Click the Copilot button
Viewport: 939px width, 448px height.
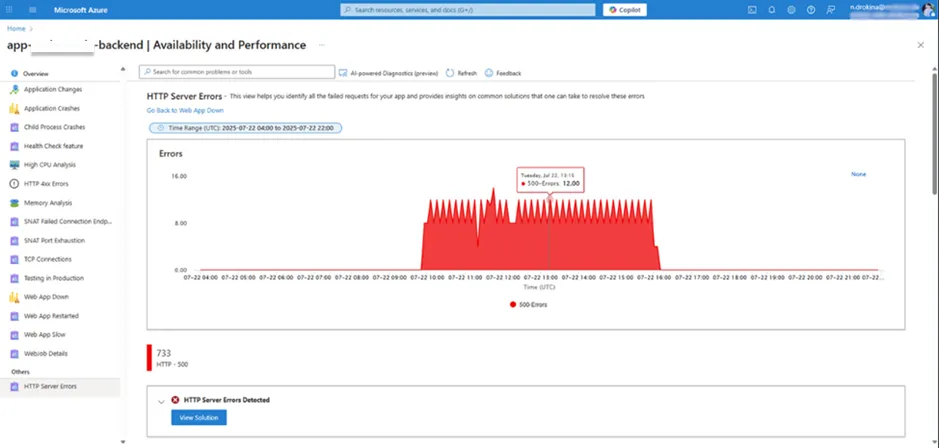[625, 9]
